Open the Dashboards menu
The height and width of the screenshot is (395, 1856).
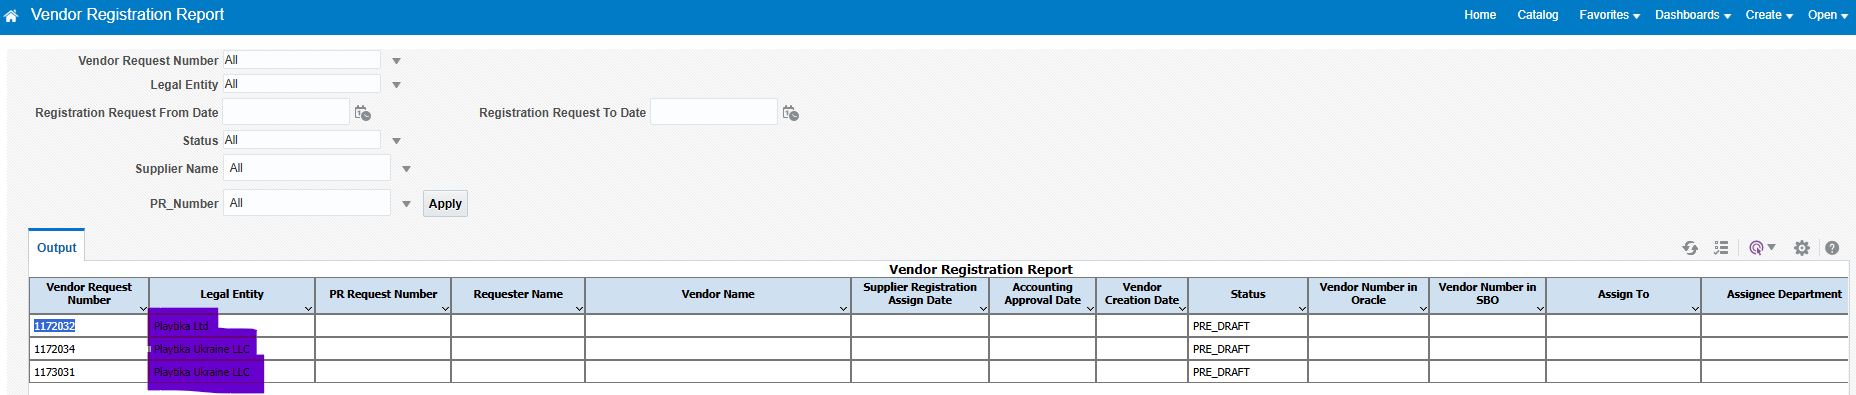(x=1693, y=15)
